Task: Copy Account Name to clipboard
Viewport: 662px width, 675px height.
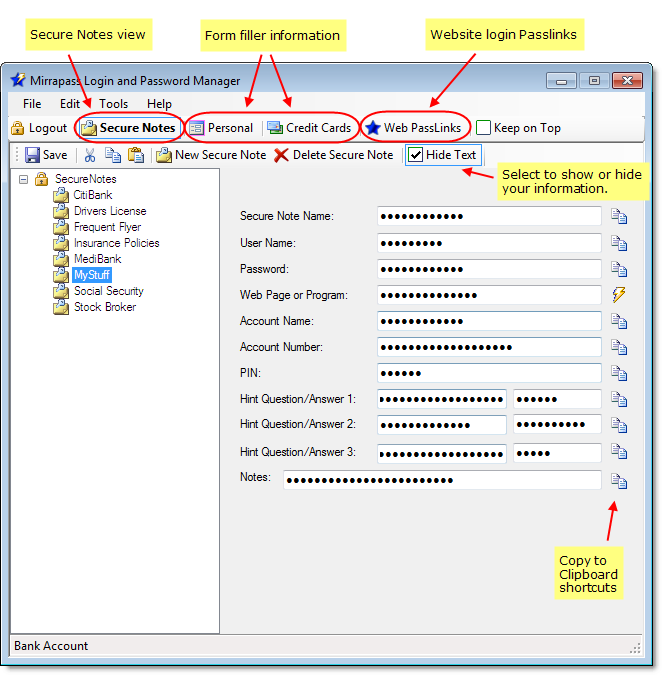Action: coord(619,321)
